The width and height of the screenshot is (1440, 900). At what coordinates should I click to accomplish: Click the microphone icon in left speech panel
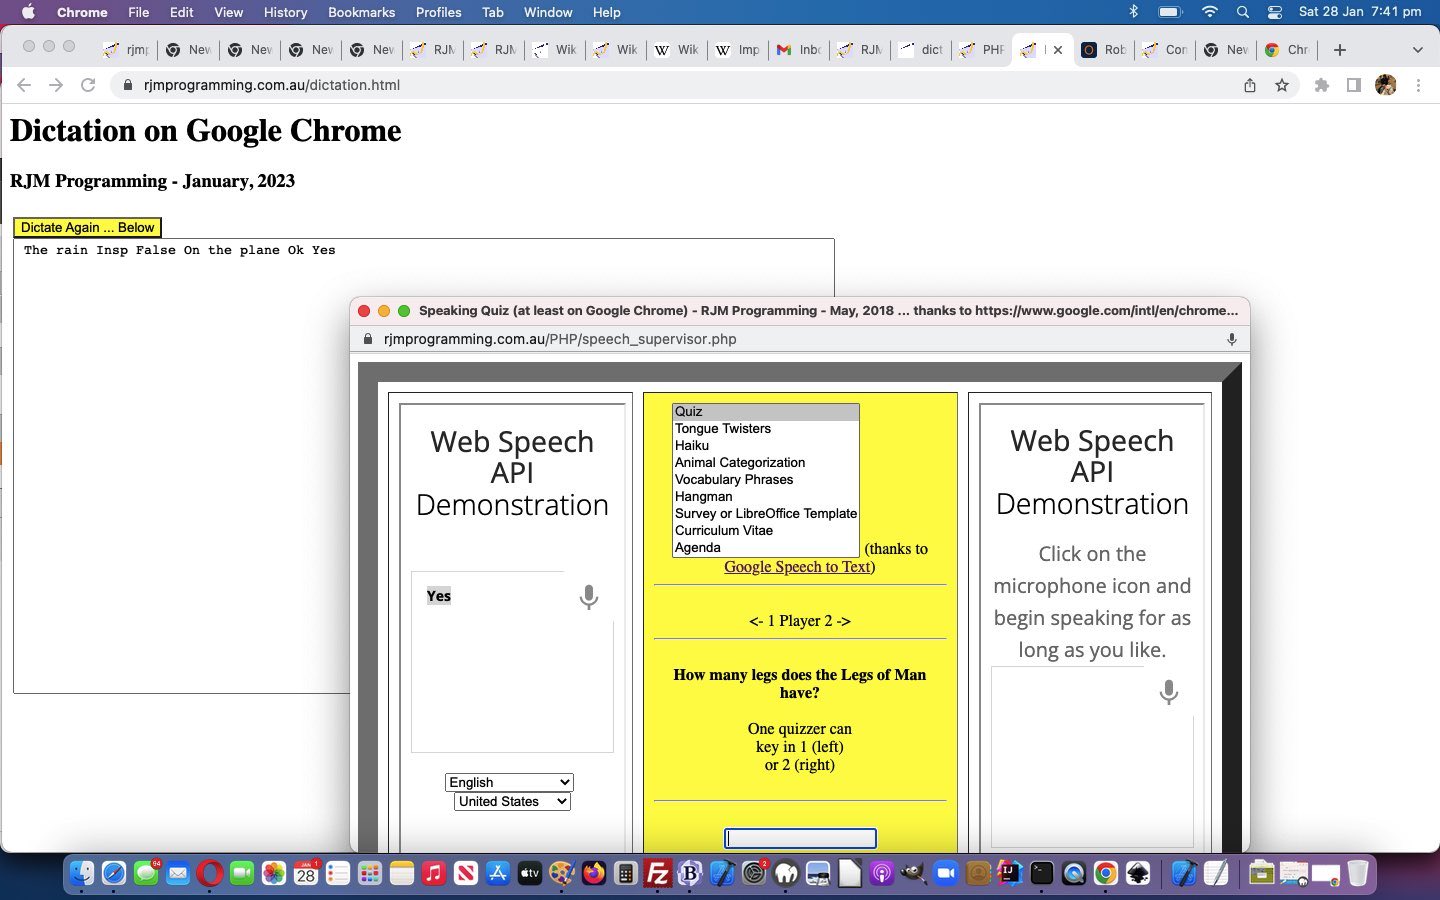[589, 597]
